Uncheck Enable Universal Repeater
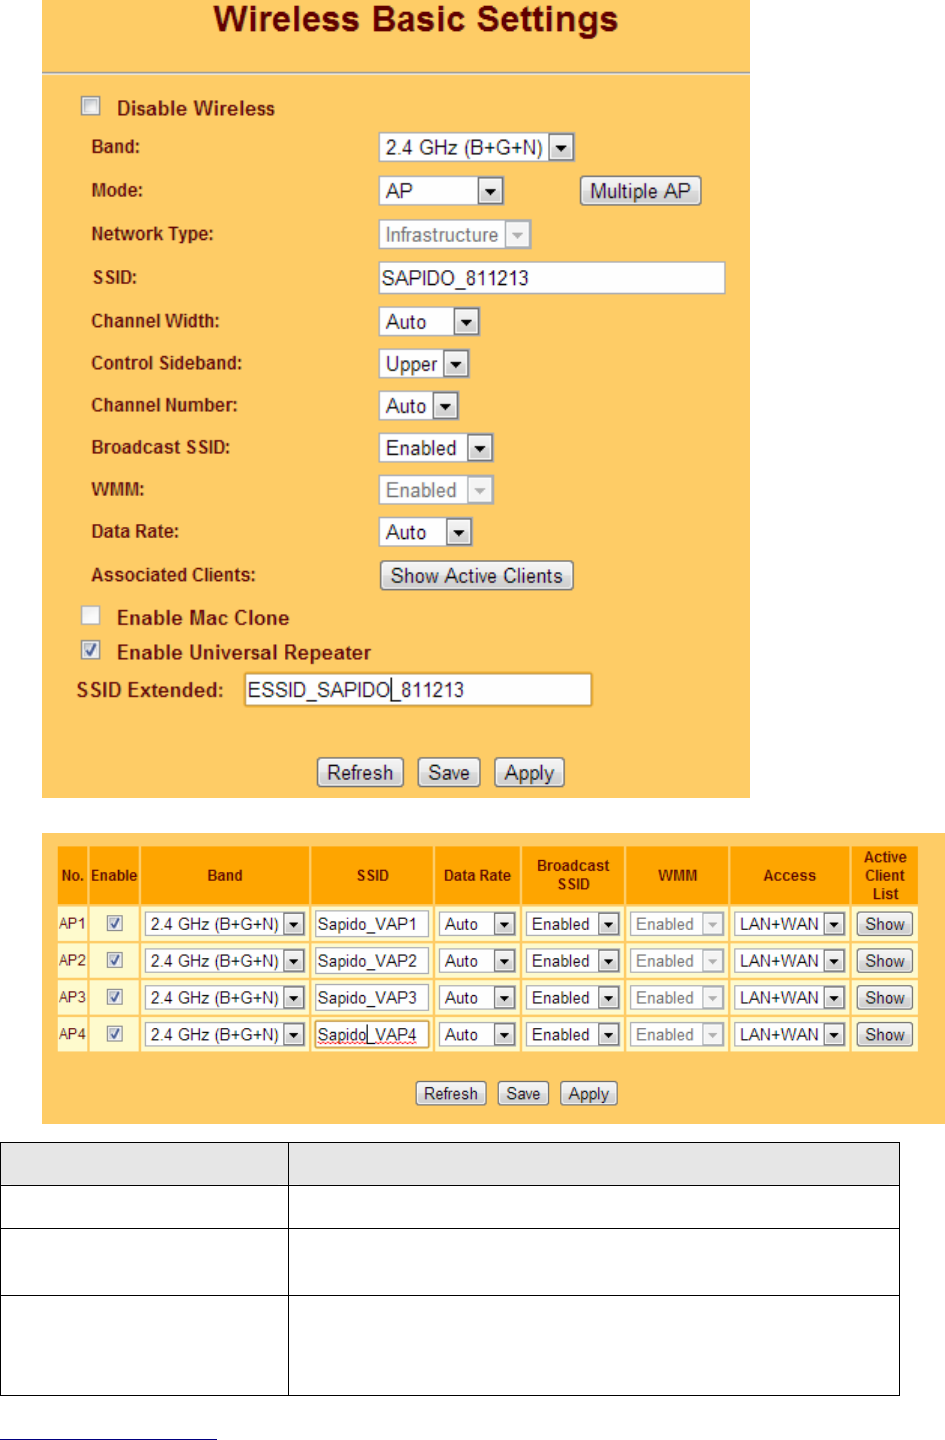The width and height of the screenshot is (945, 1440). (x=91, y=651)
